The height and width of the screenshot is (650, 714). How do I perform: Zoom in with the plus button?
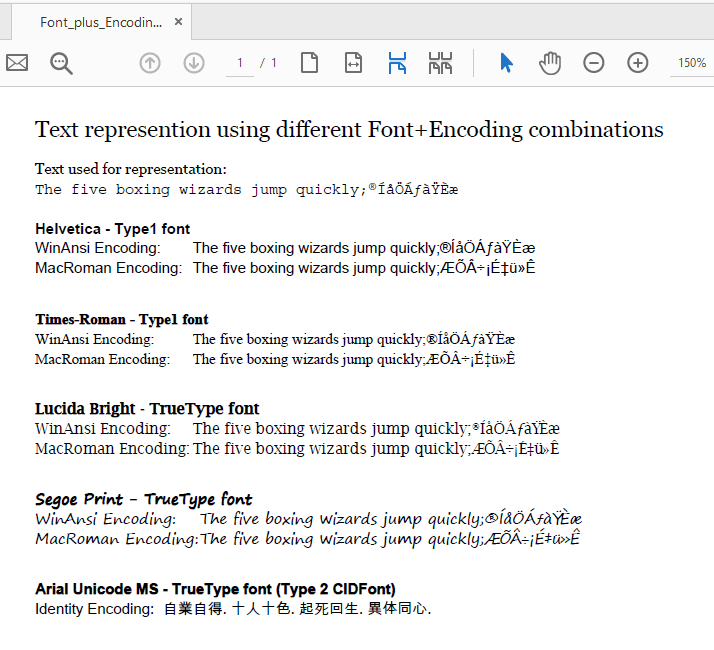[638, 63]
